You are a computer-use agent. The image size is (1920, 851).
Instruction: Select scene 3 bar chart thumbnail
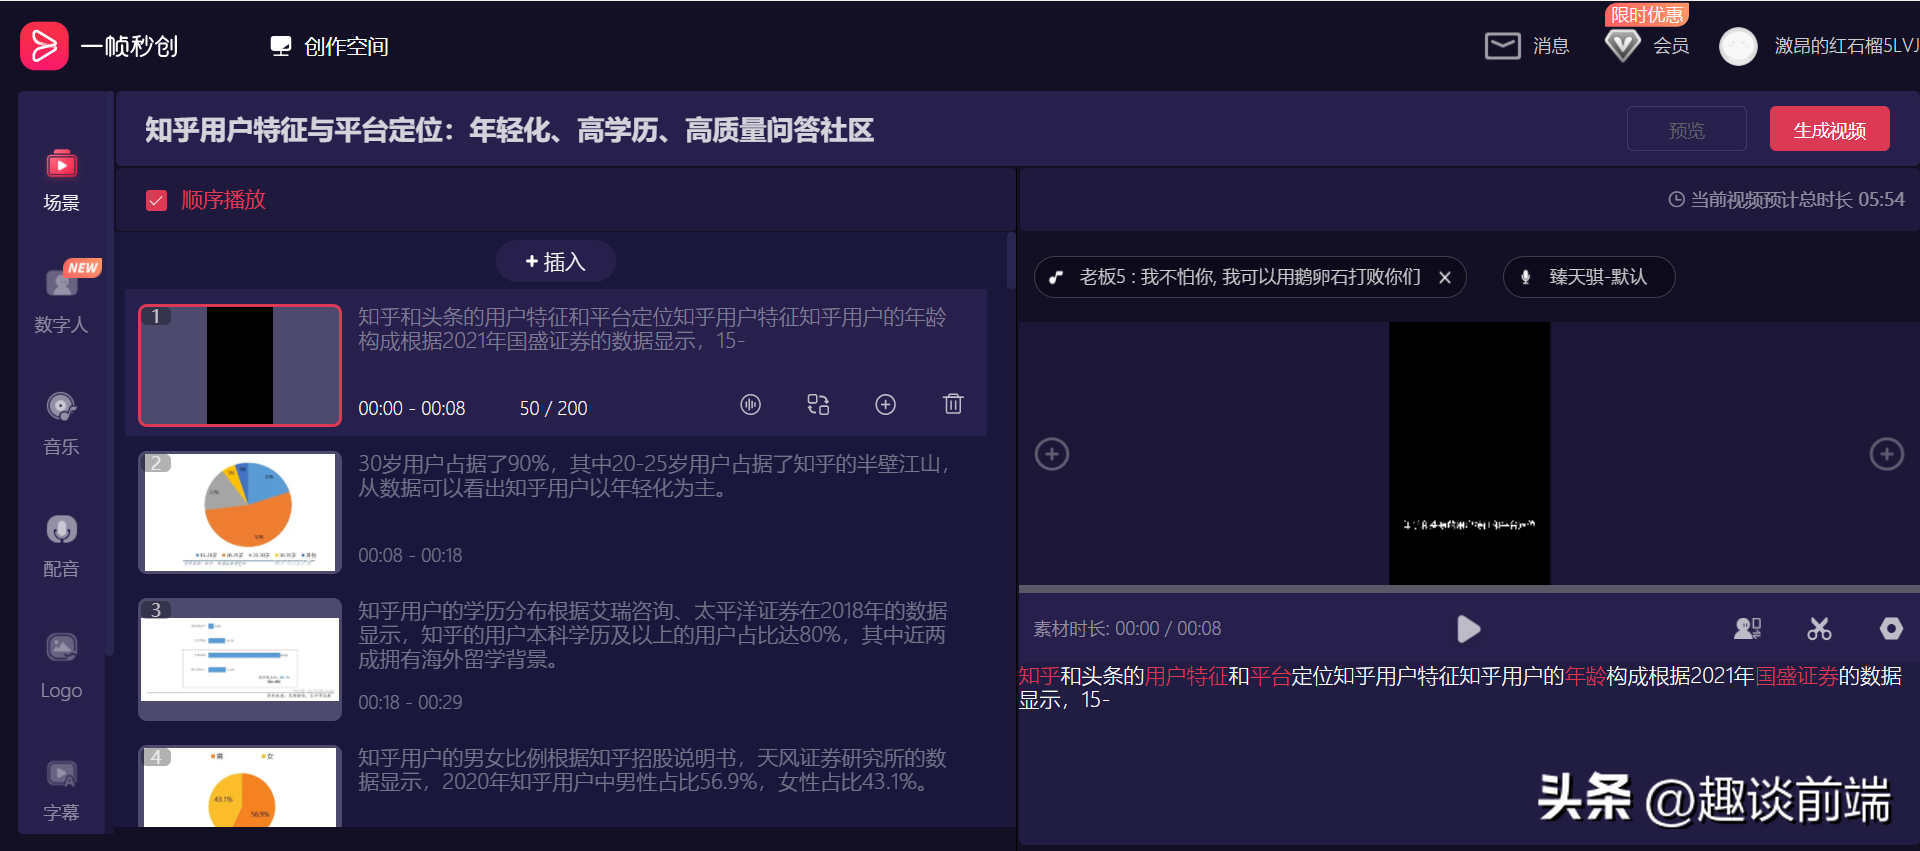[x=240, y=659]
